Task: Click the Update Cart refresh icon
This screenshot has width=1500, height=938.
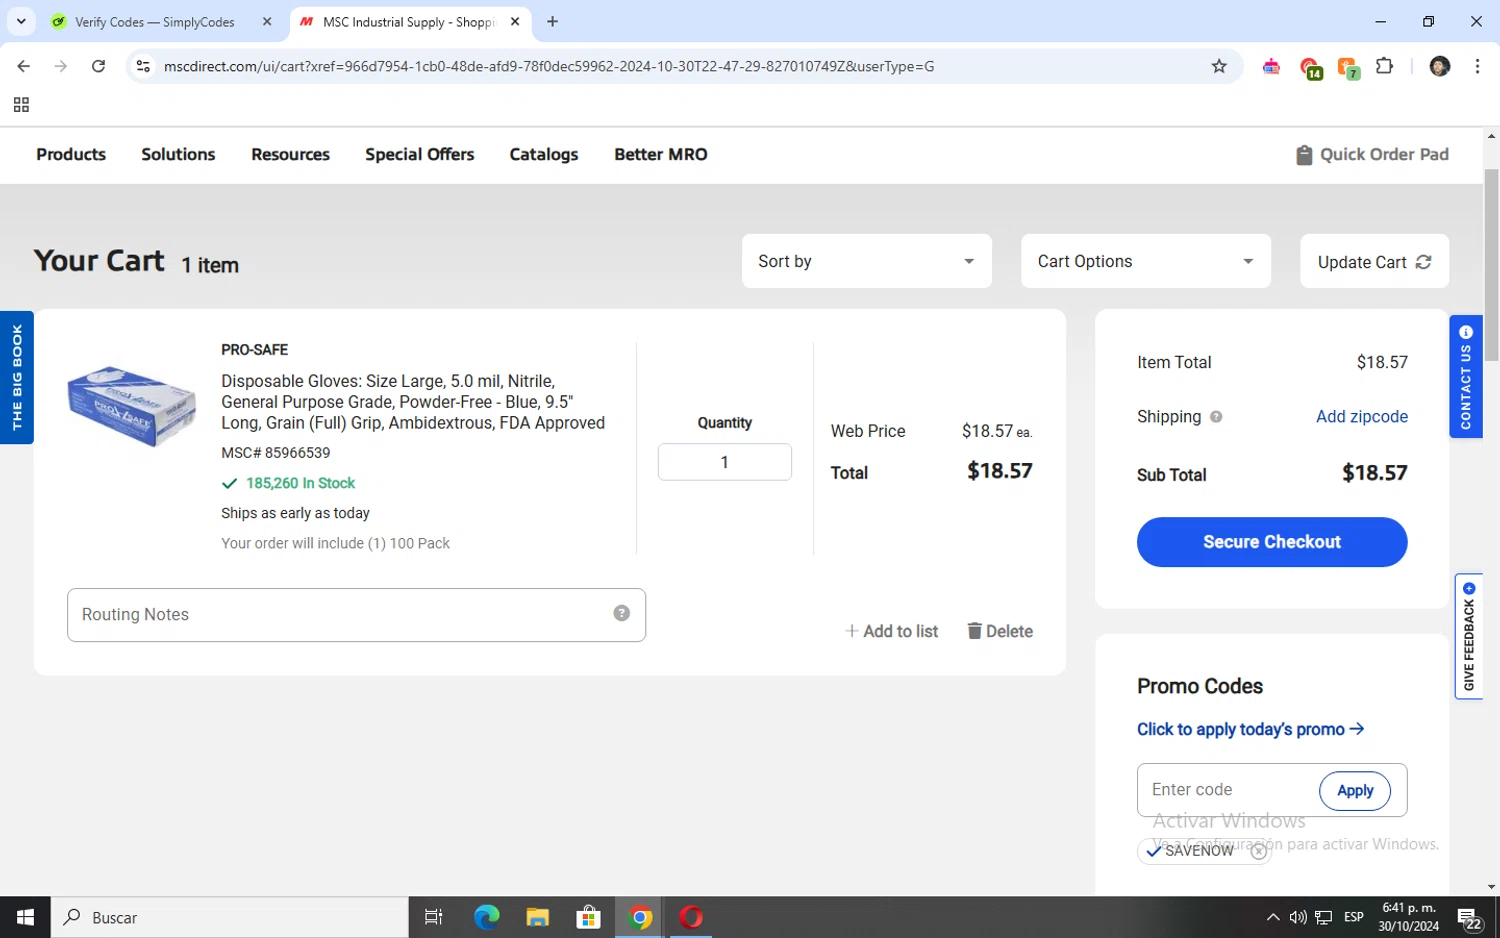Action: pos(1423,262)
